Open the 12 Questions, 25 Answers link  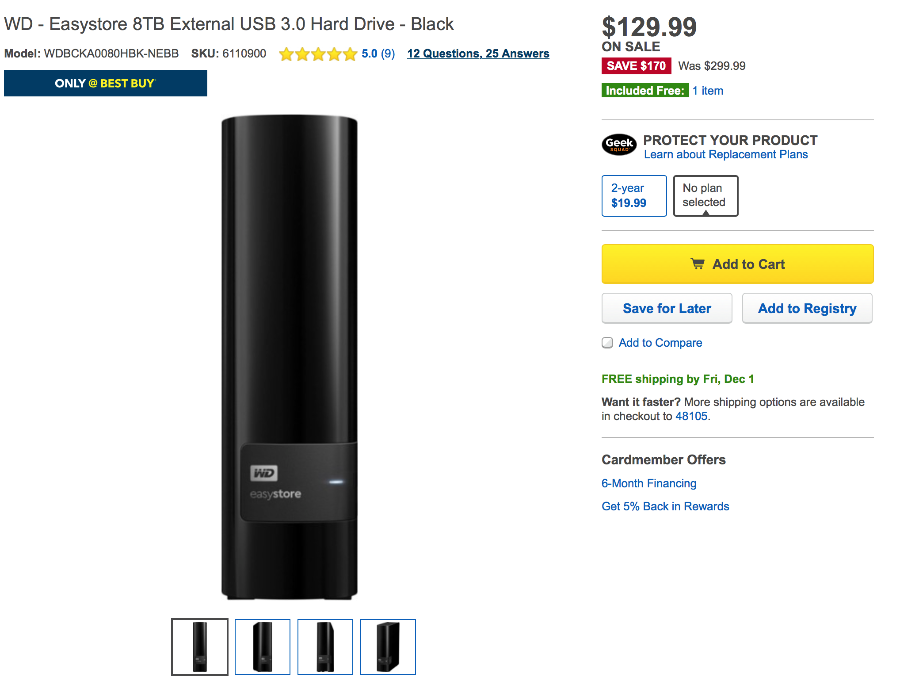click(478, 53)
